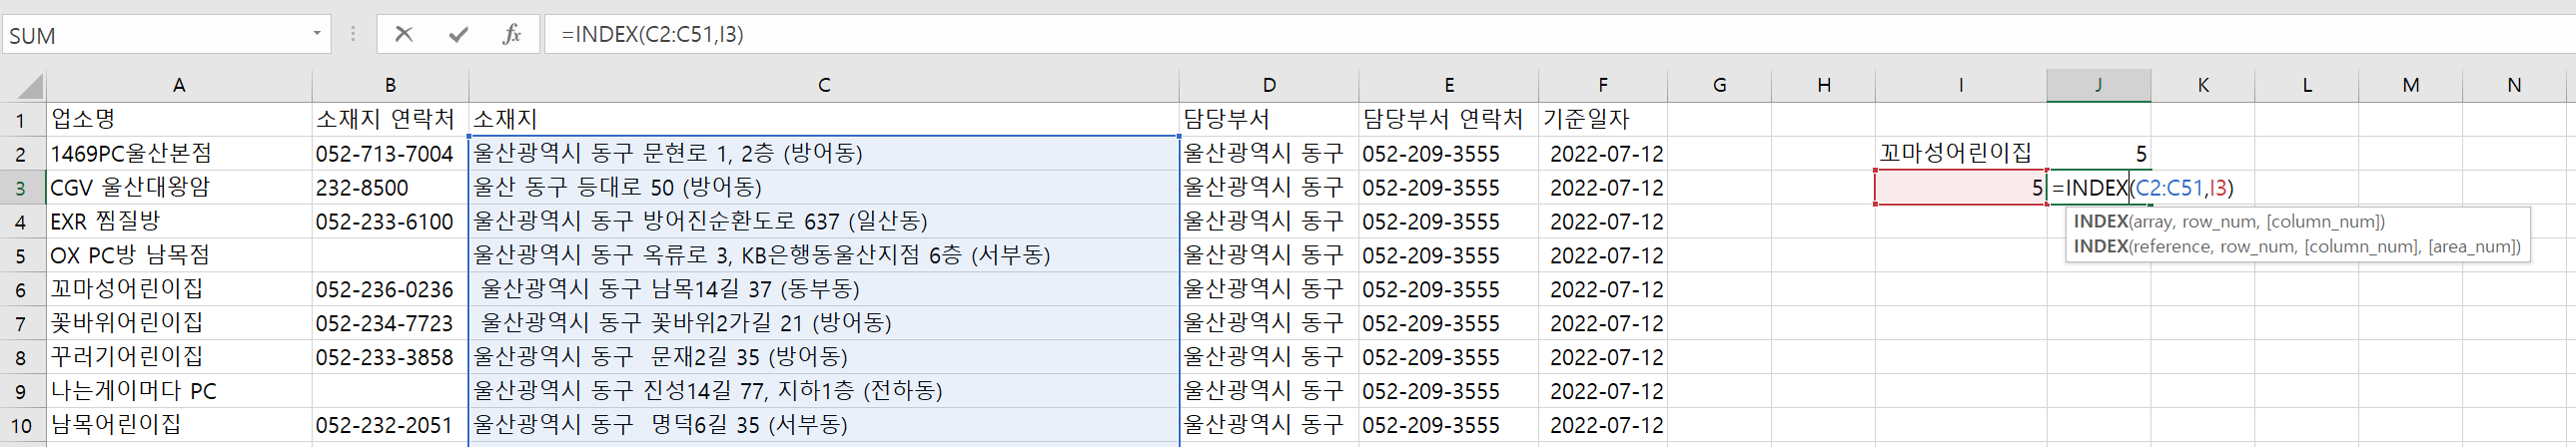
Task: Select address 울산 동구 등대로 50 (방어동)
Action: click(824, 188)
